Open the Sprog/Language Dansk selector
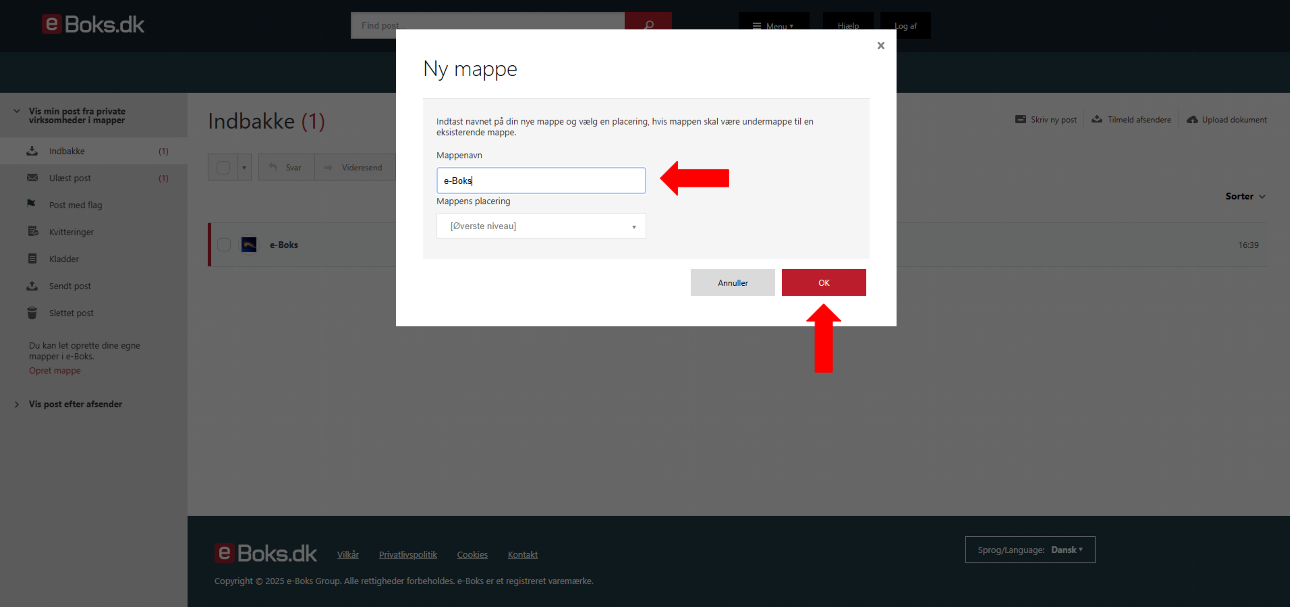The height and width of the screenshot is (607, 1290). tap(1030, 550)
